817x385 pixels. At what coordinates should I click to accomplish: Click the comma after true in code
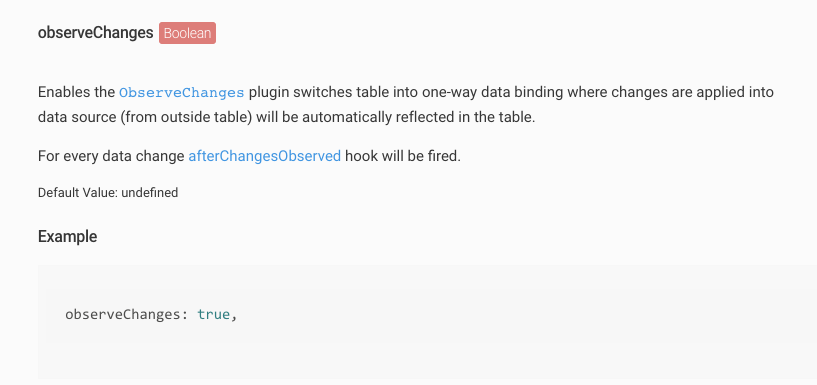pyautogui.click(x=234, y=316)
